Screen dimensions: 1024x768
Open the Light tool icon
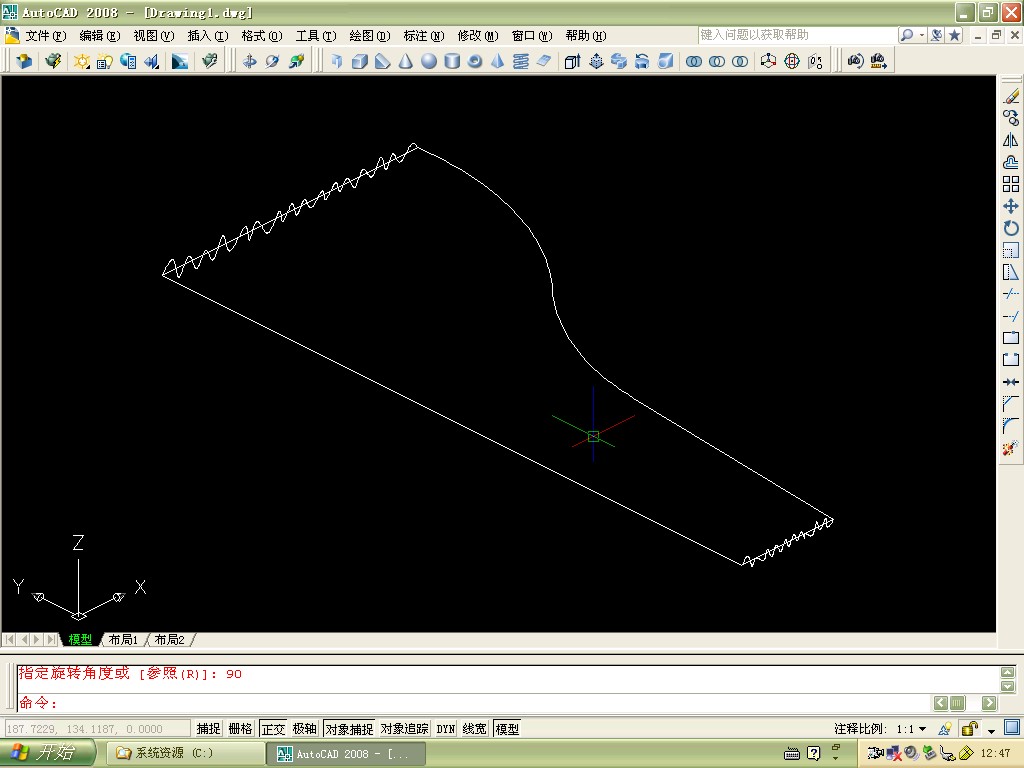point(82,61)
